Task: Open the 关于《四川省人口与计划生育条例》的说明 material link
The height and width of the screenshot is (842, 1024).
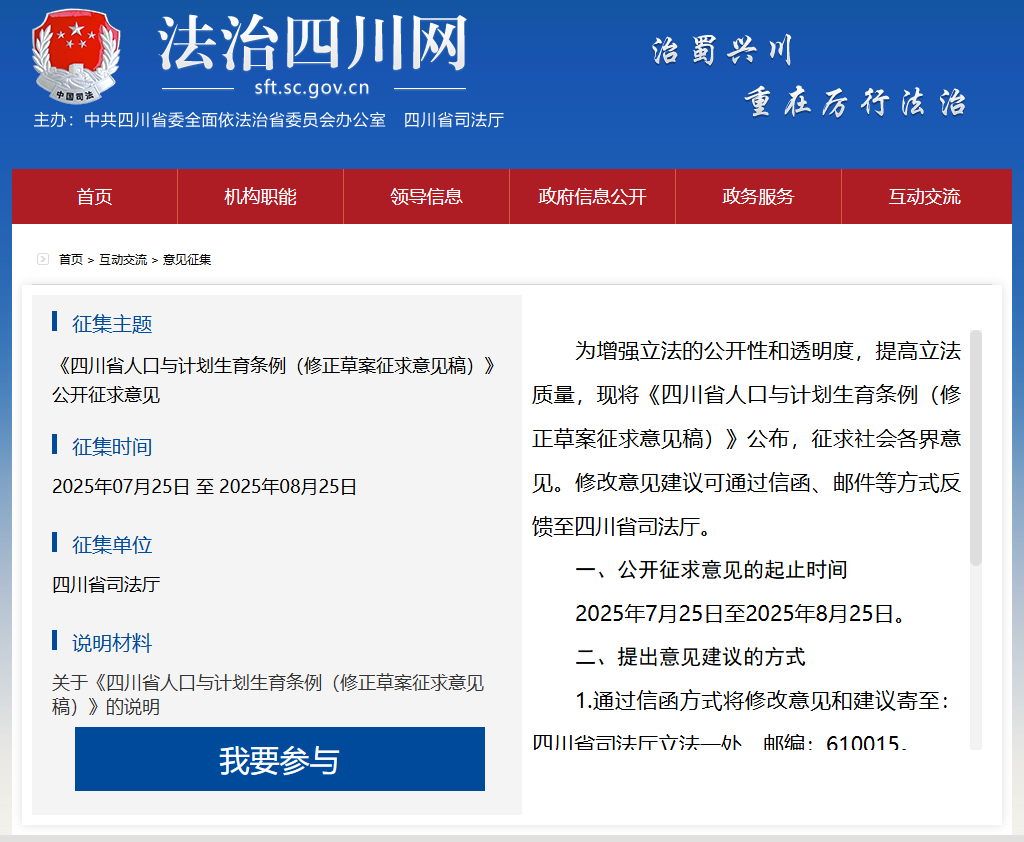Action: pyautogui.click(x=267, y=694)
